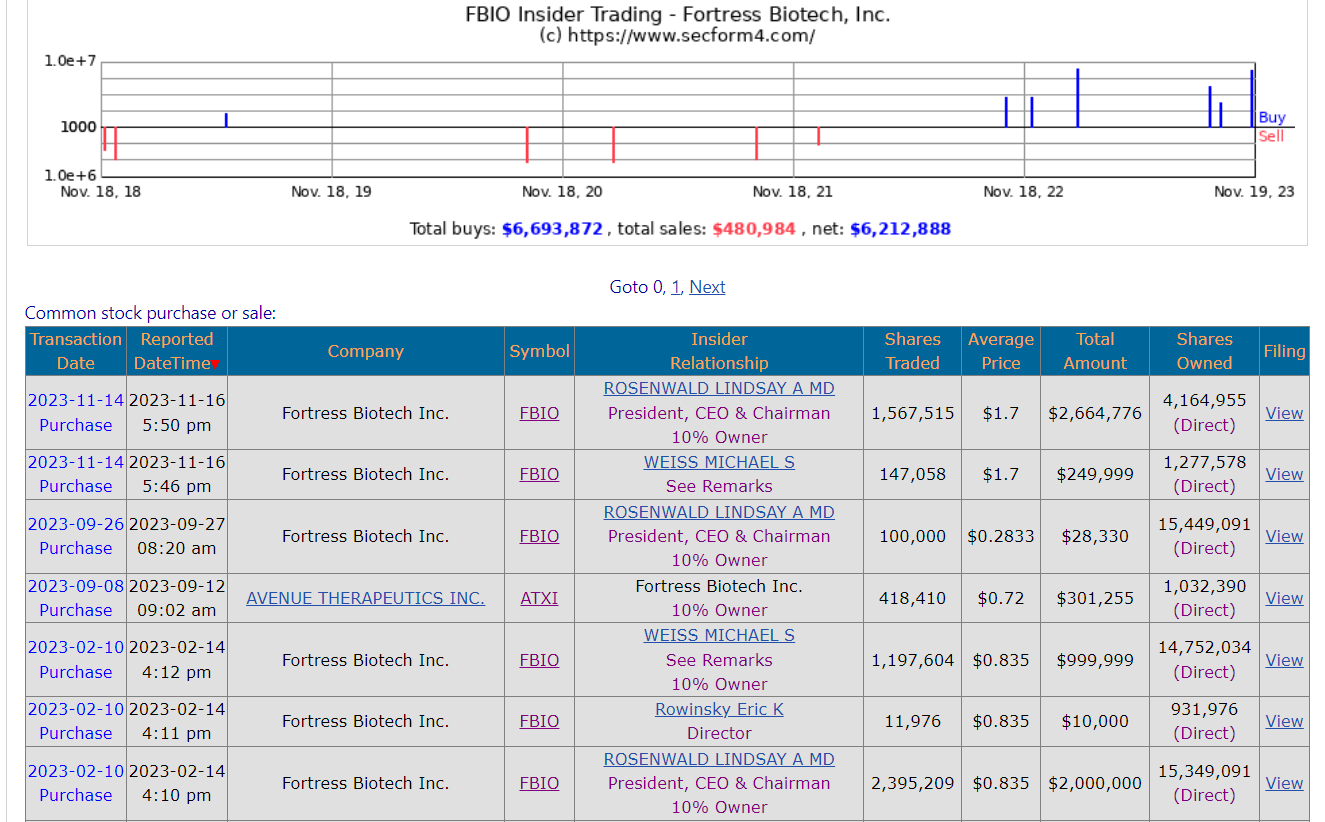Open WEISS MICHAEL S link in $249,999 row
This screenshot has width=1325, height=822.
click(x=719, y=462)
